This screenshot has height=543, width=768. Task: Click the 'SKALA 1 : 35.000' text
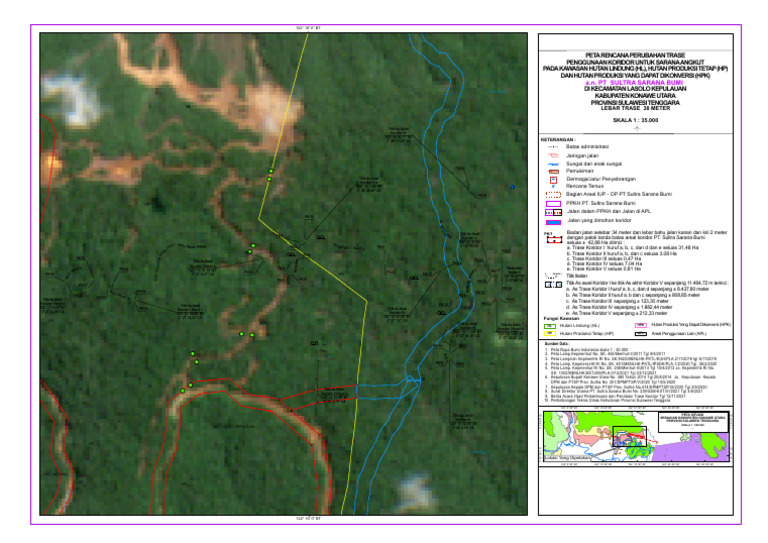[635, 120]
